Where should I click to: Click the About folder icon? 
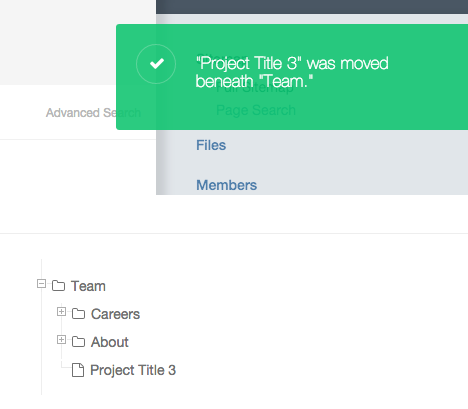78,342
